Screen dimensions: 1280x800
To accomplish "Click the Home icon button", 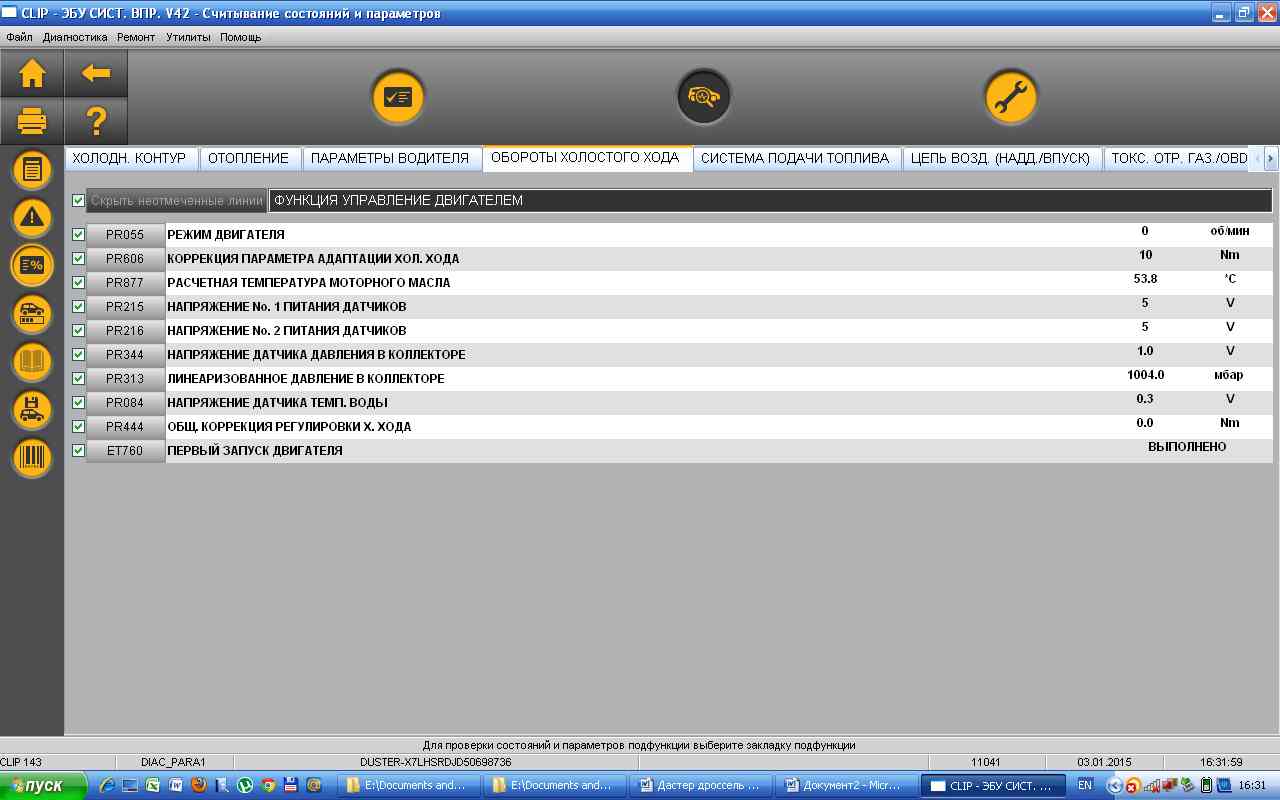I will pyautogui.click(x=32, y=73).
